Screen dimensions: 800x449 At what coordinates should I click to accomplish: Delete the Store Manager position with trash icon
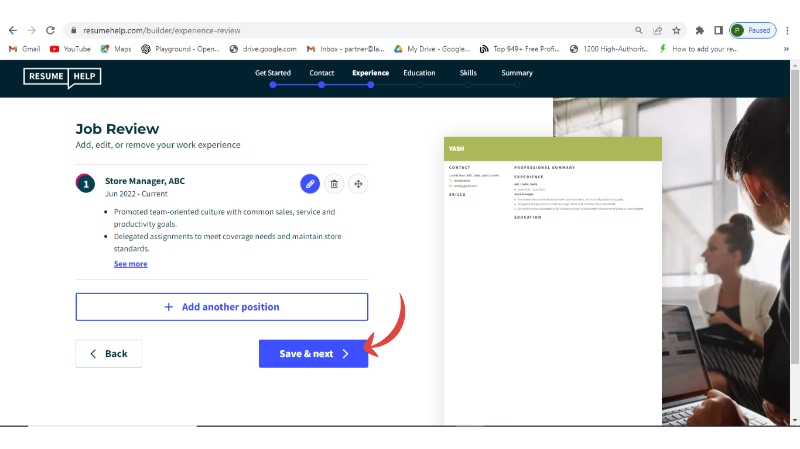tap(334, 184)
